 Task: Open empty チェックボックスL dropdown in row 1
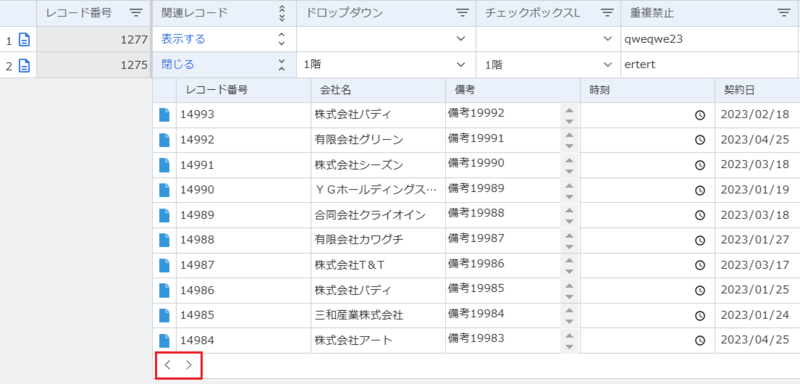point(607,39)
